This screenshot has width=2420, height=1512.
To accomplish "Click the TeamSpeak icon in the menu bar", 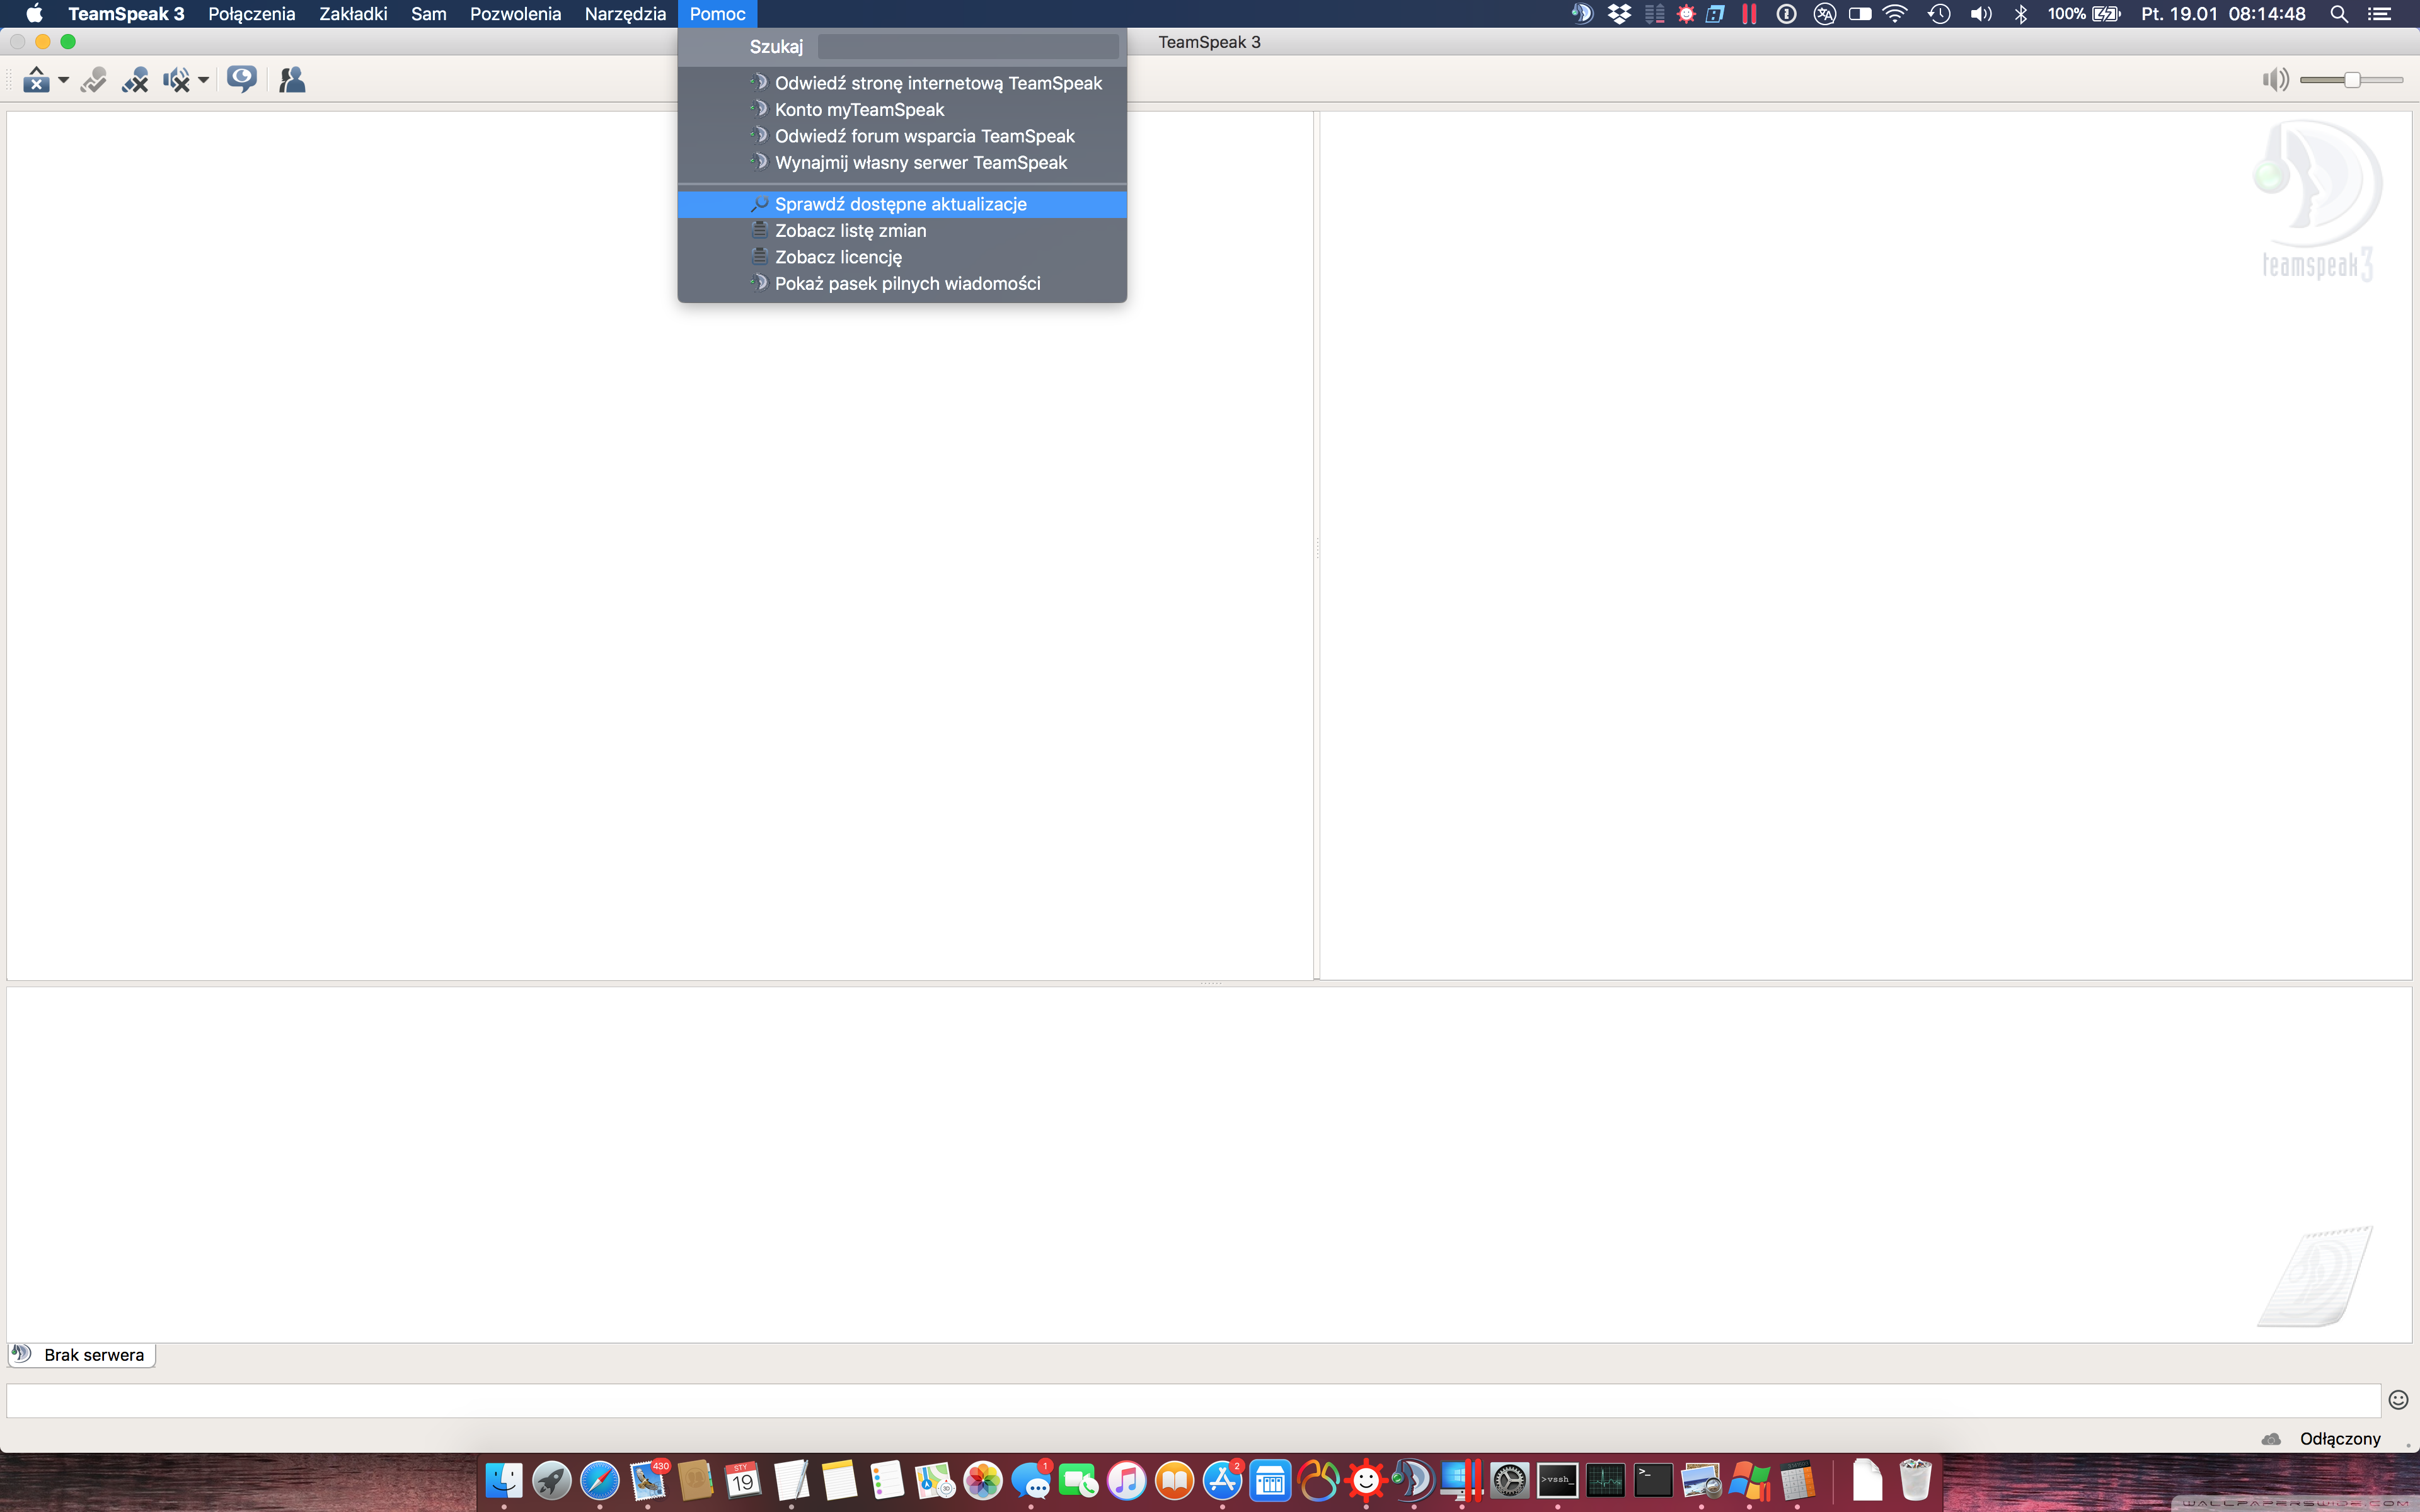I will (x=1582, y=14).
